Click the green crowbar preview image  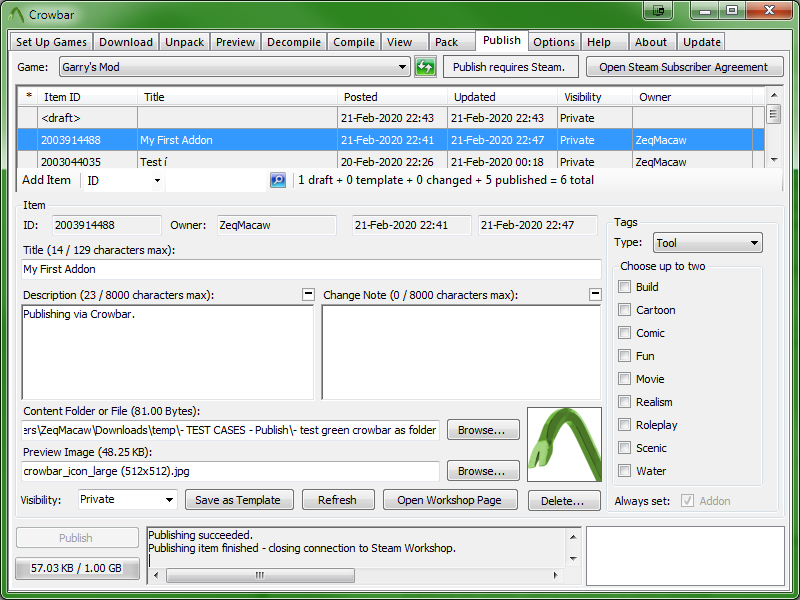(564, 444)
